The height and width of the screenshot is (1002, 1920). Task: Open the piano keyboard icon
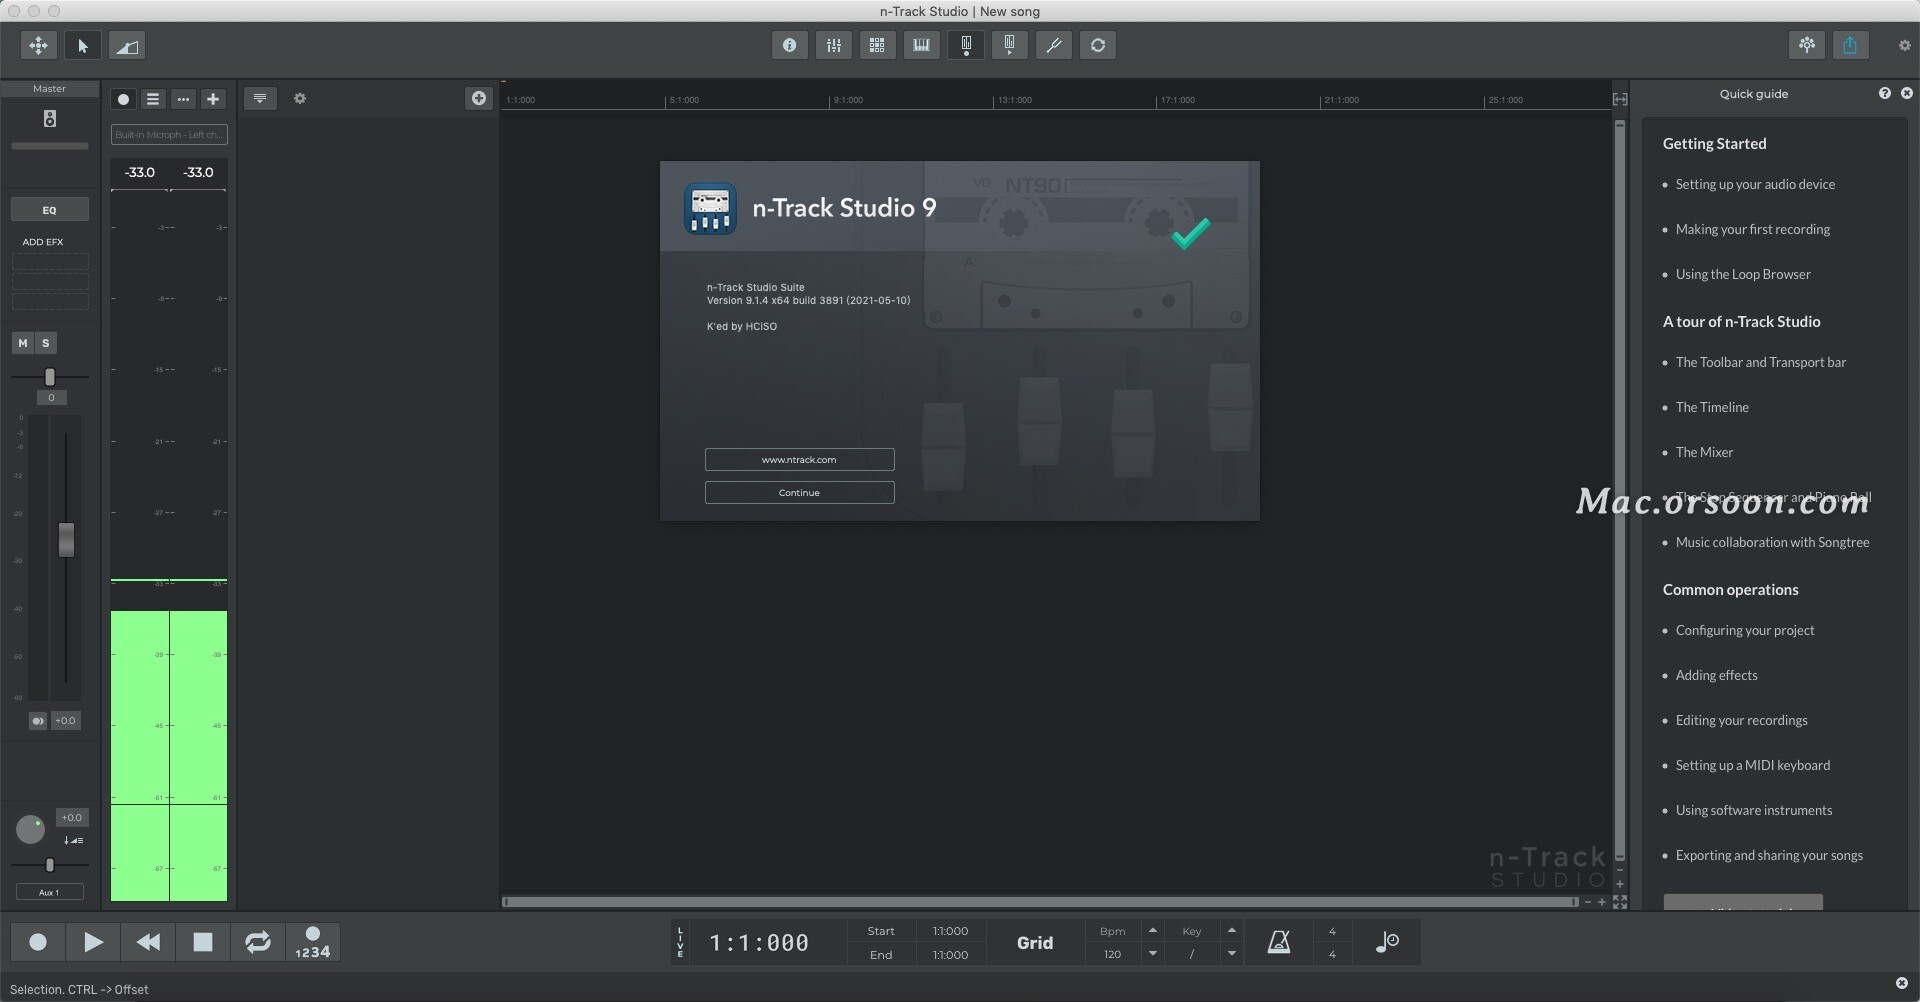922,45
